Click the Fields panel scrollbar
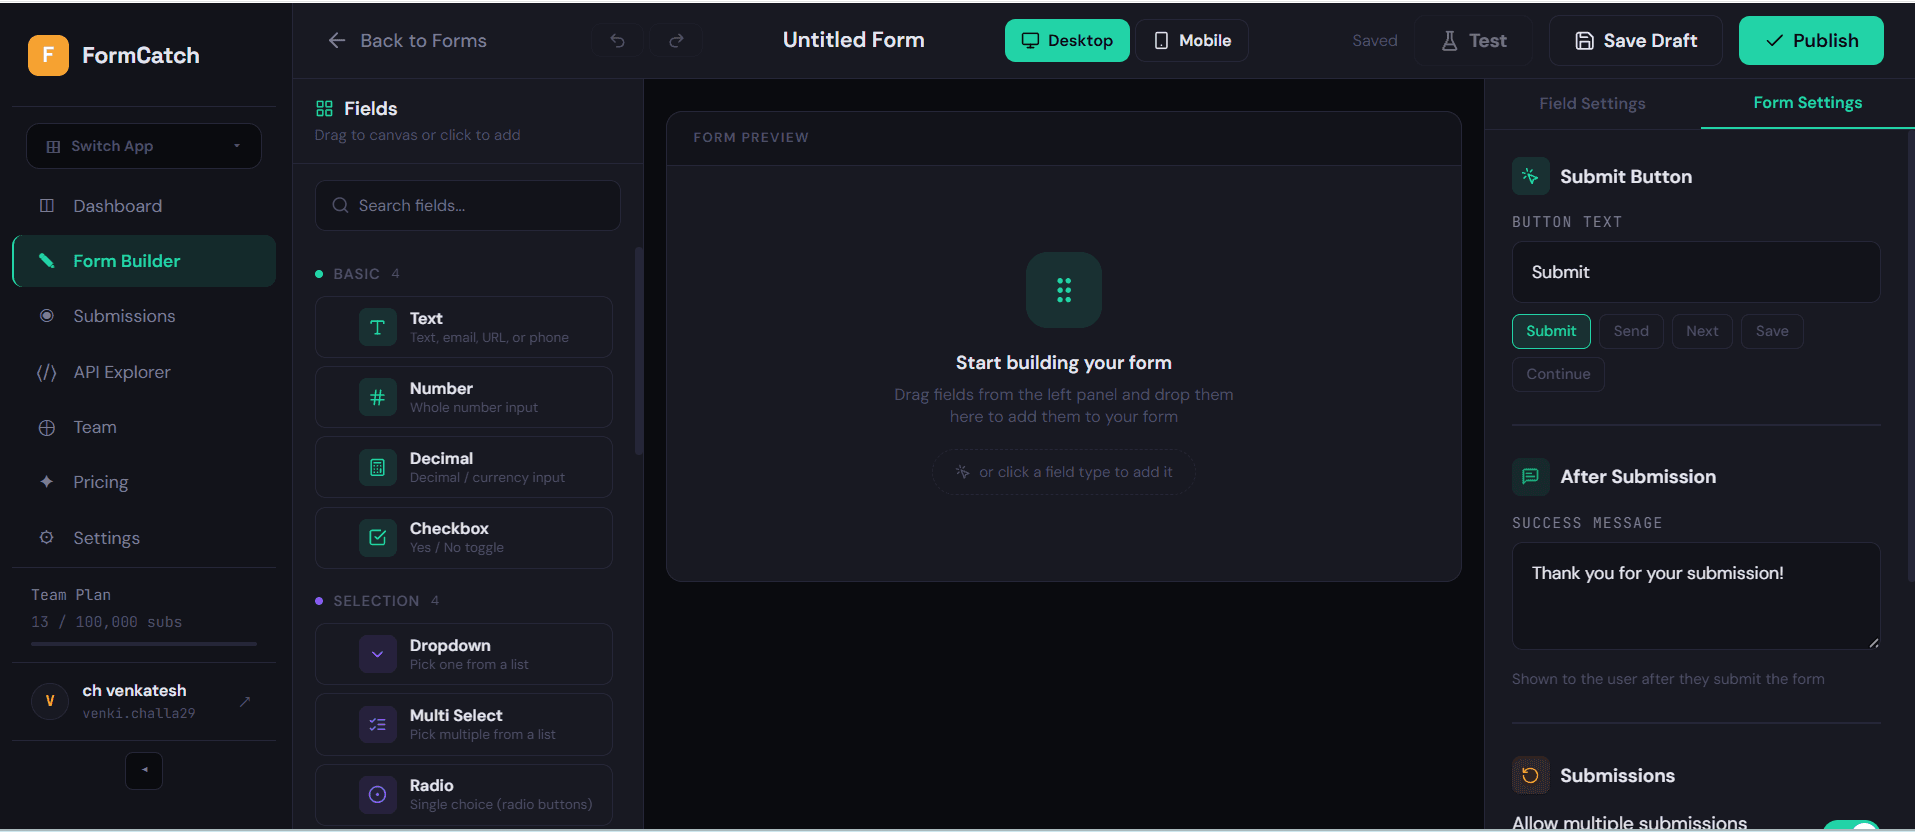1915x832 pixels. click(x=638, y=352)
